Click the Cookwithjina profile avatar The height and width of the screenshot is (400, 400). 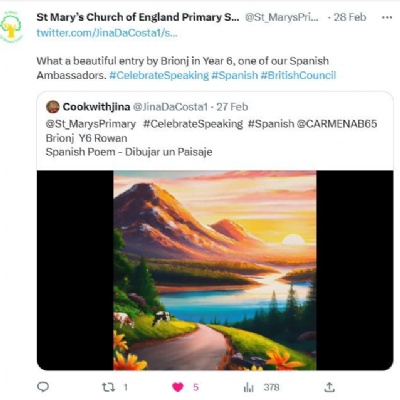click(x=53, y=107)
